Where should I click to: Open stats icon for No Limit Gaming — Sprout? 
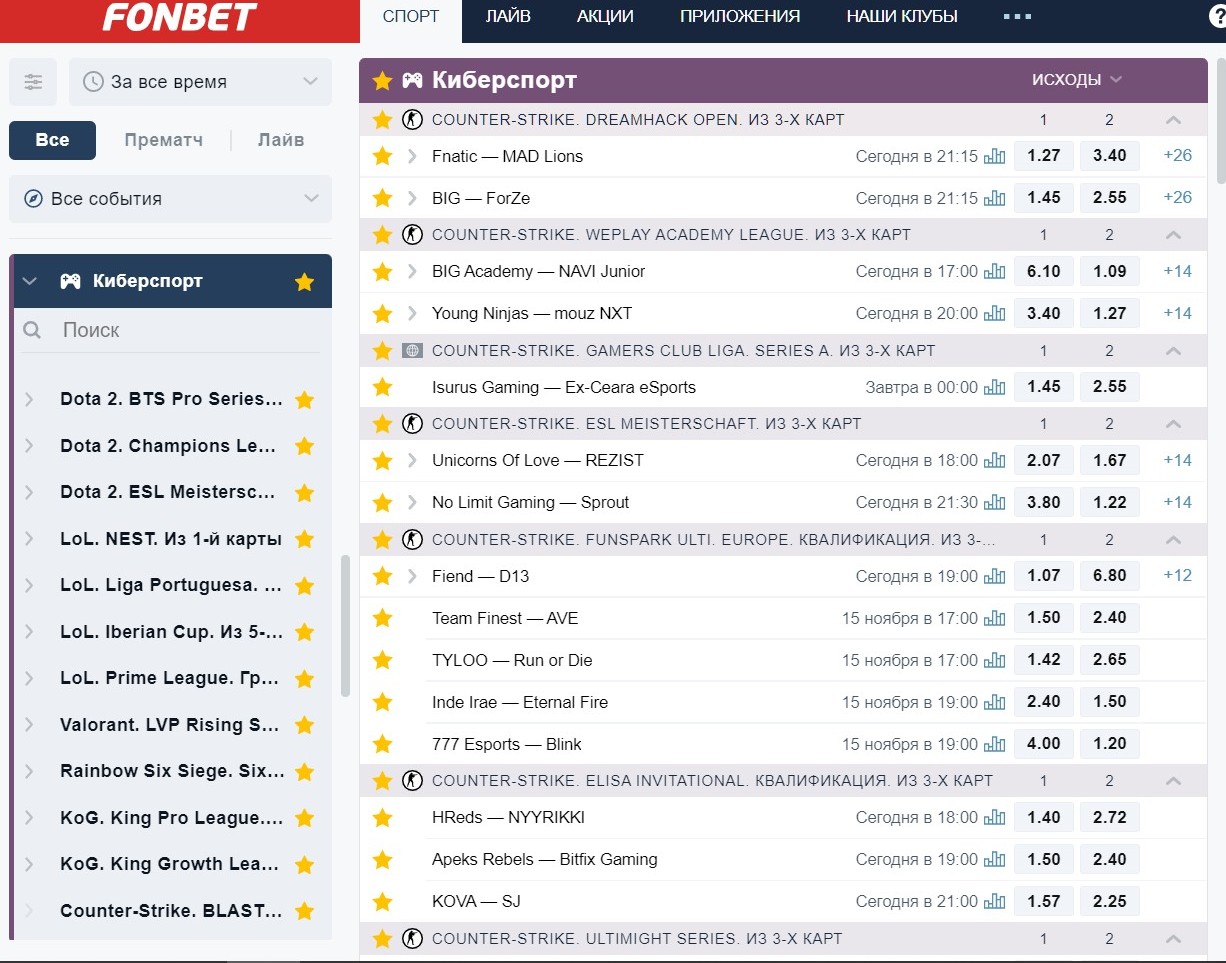994,502
